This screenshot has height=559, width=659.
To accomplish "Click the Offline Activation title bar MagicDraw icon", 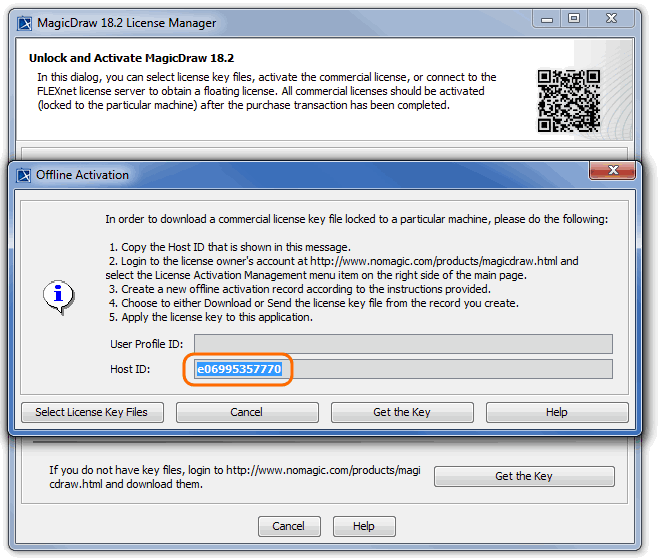I will [x=24, y=175].
